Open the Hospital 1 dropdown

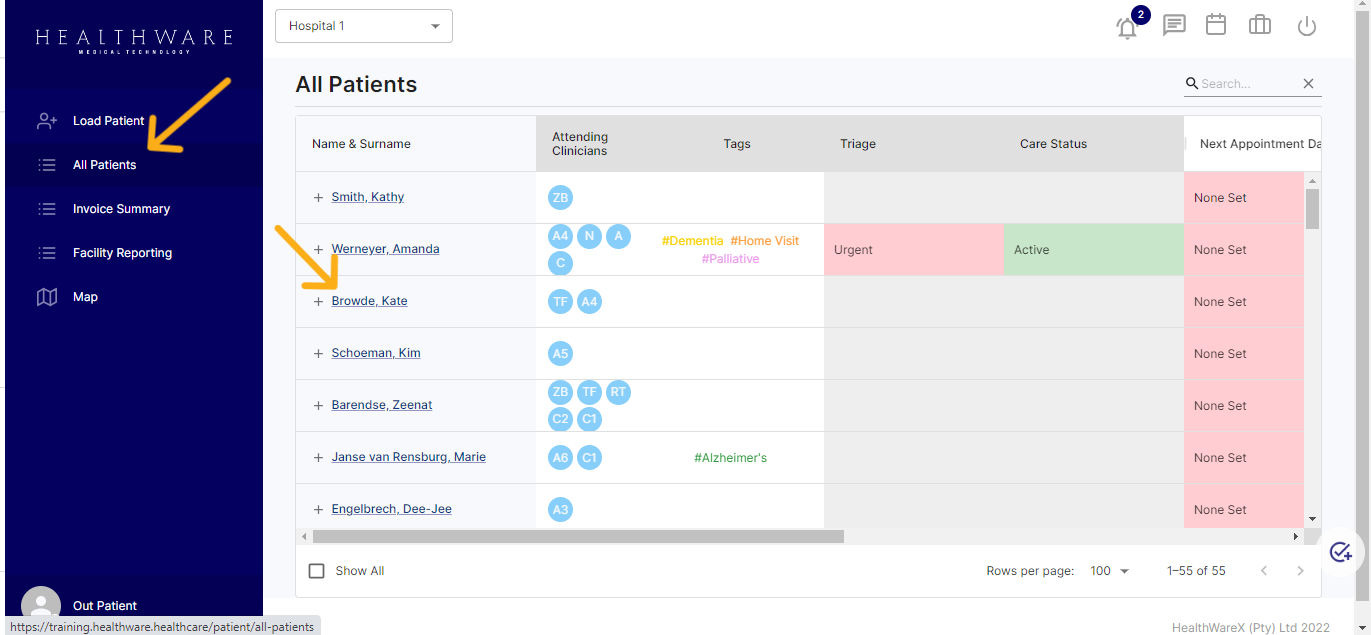tap(364, 26)
